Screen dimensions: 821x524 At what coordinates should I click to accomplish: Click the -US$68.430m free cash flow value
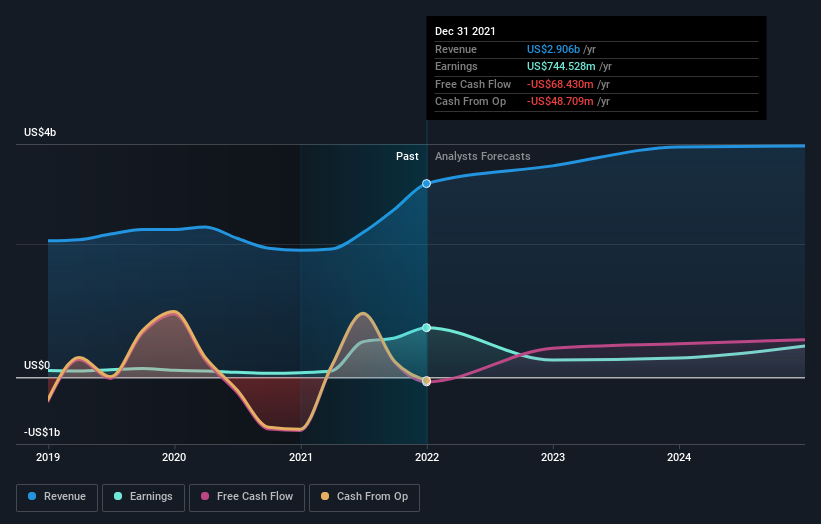(560, 84)
